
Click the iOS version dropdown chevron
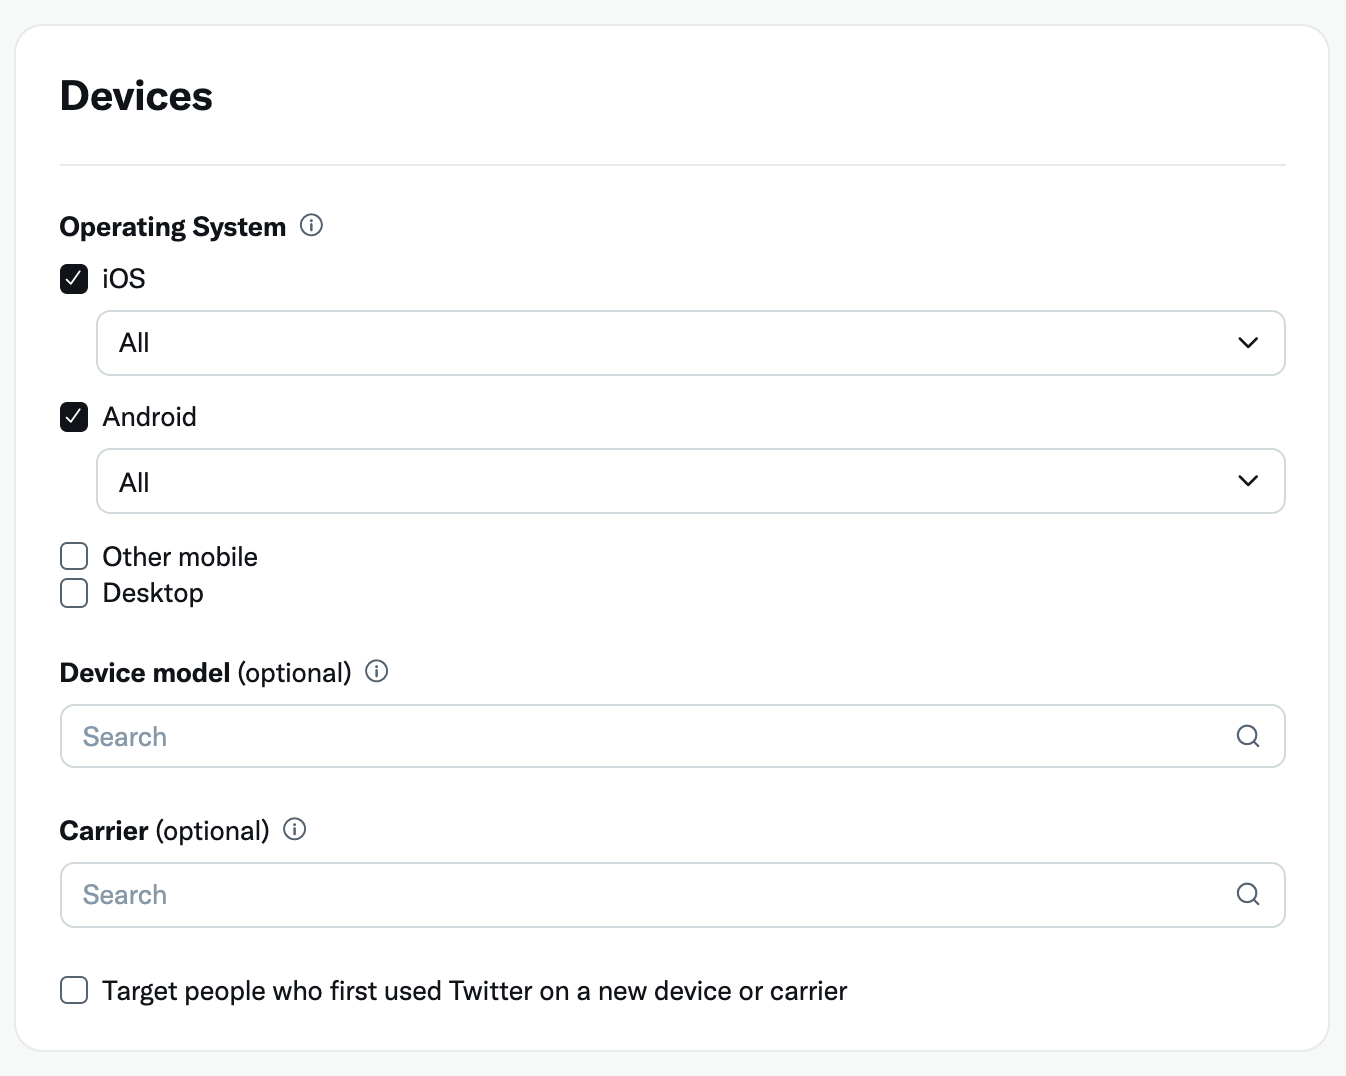click(x=1248, y=342)
